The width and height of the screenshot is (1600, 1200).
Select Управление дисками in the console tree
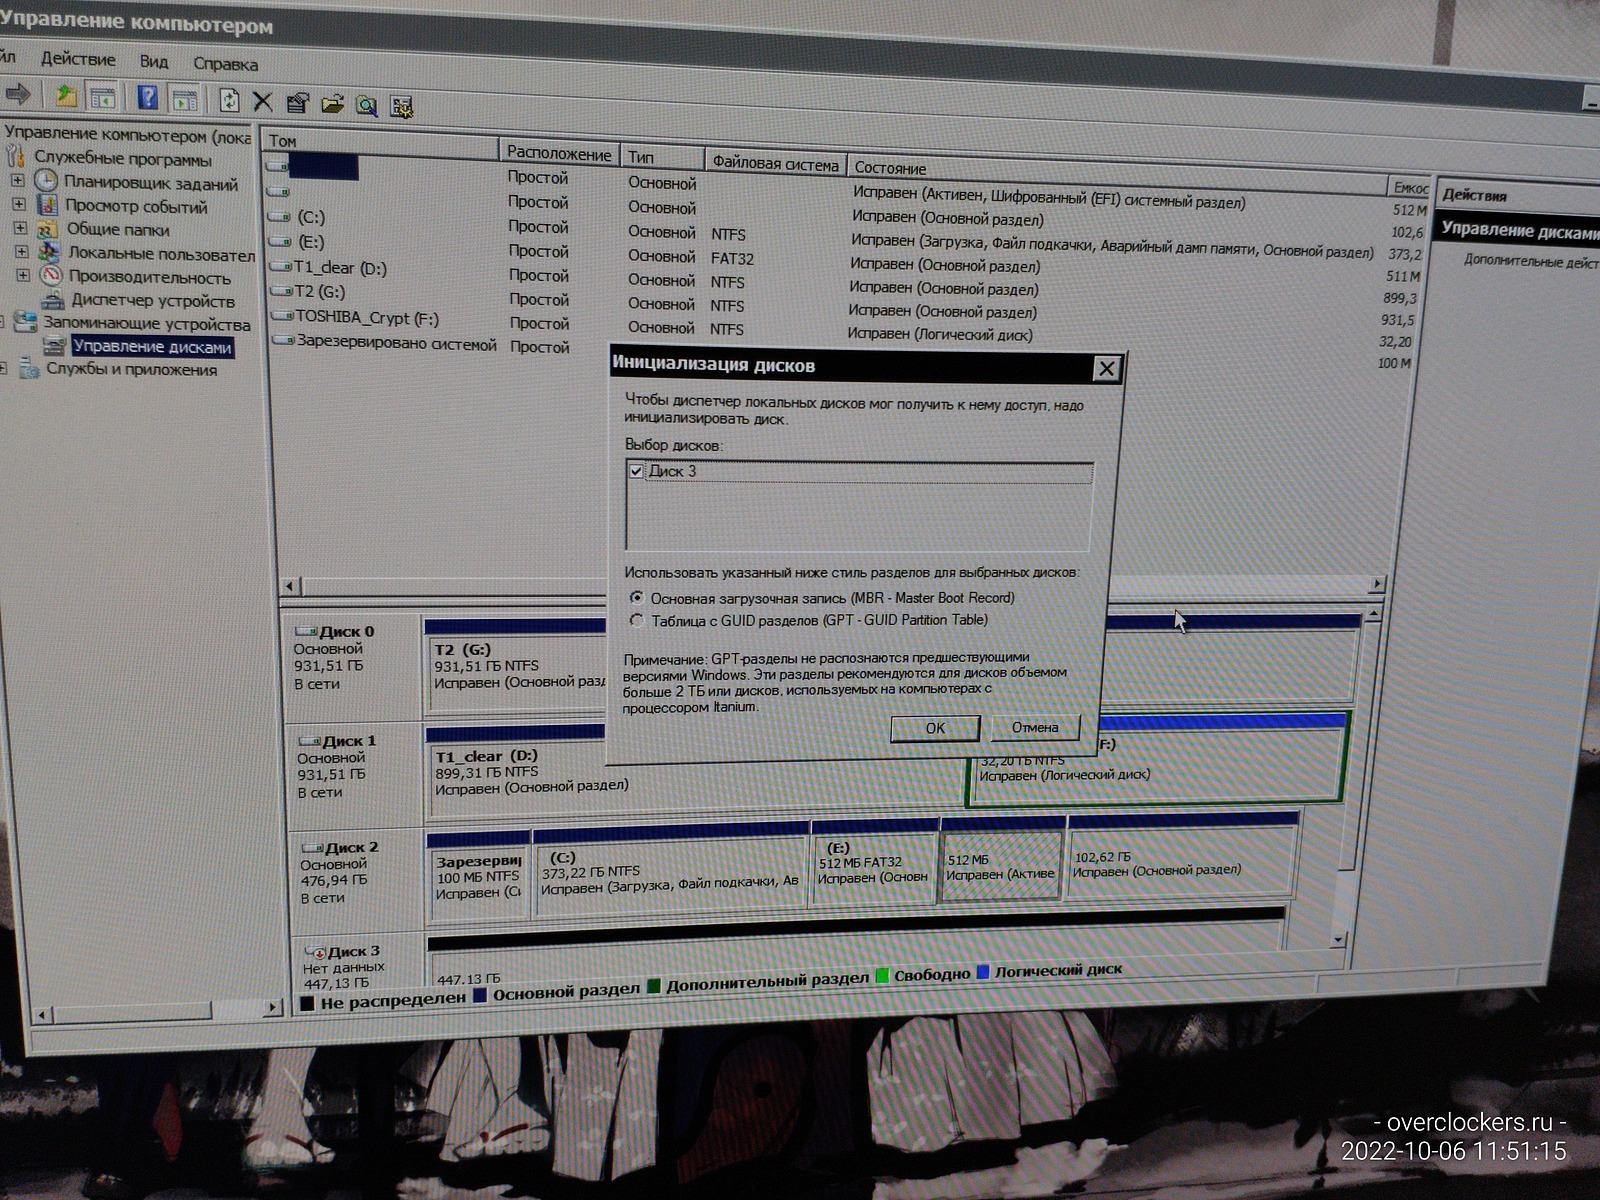click(152, 347)
